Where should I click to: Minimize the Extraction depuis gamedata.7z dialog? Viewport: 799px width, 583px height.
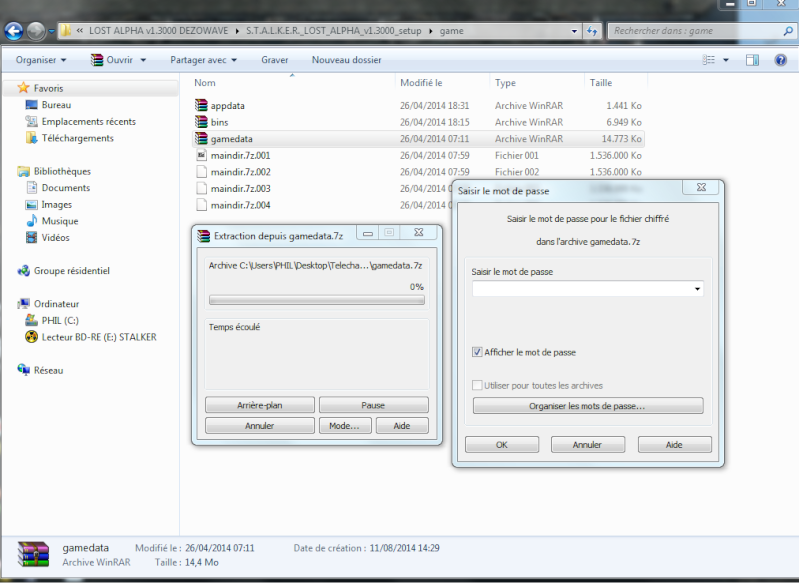click(367, 233)
